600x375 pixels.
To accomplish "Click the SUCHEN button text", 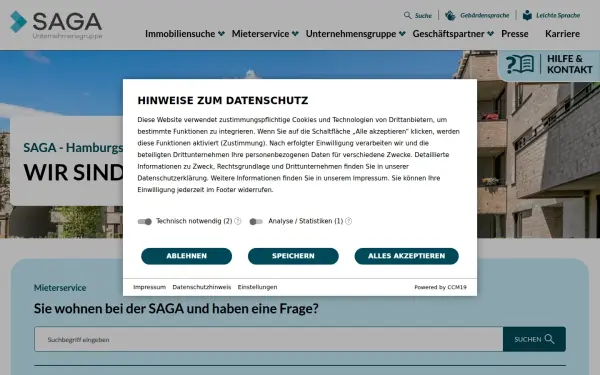I will (527, 339).
